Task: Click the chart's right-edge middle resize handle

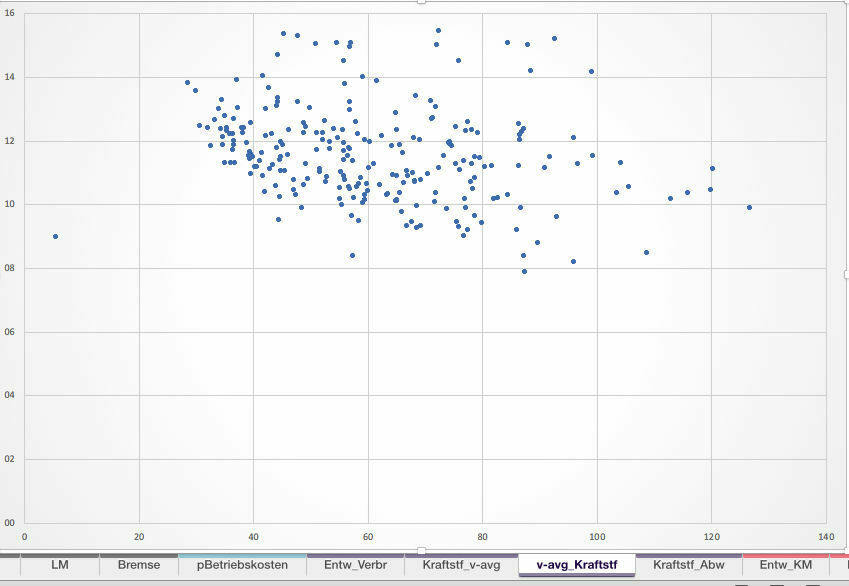Action: click(x=845, y=273)
